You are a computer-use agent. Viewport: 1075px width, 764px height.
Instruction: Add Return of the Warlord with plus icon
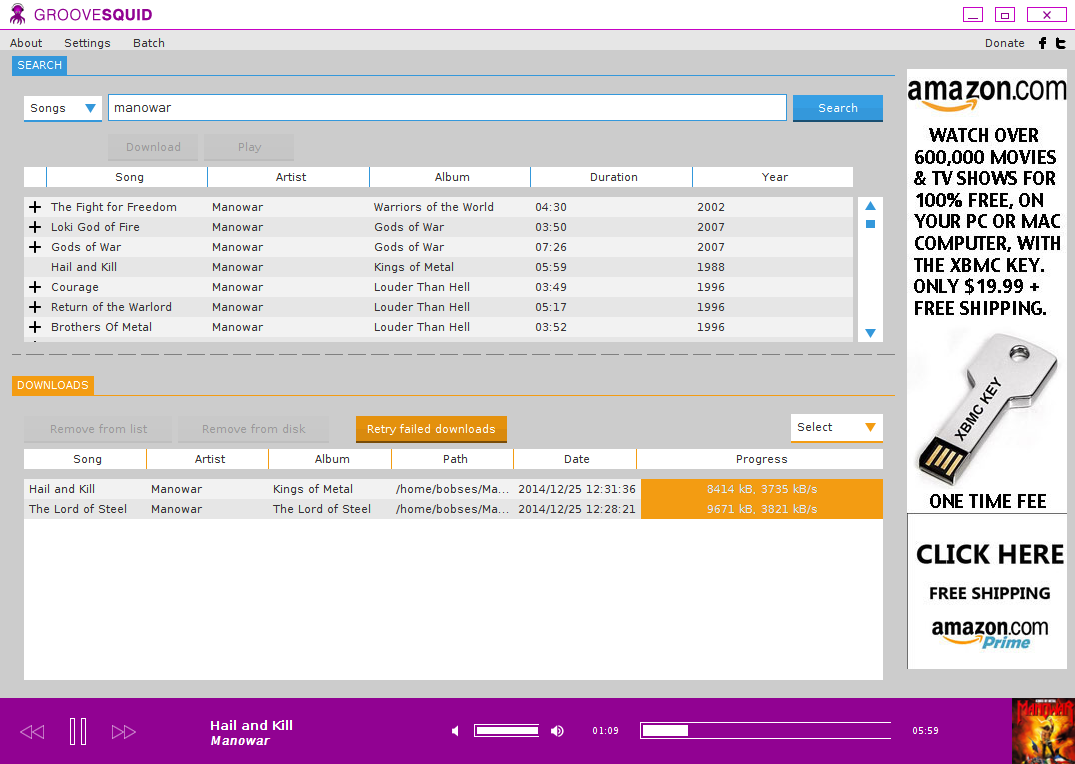pyautogui.click(x=35, y=307)
